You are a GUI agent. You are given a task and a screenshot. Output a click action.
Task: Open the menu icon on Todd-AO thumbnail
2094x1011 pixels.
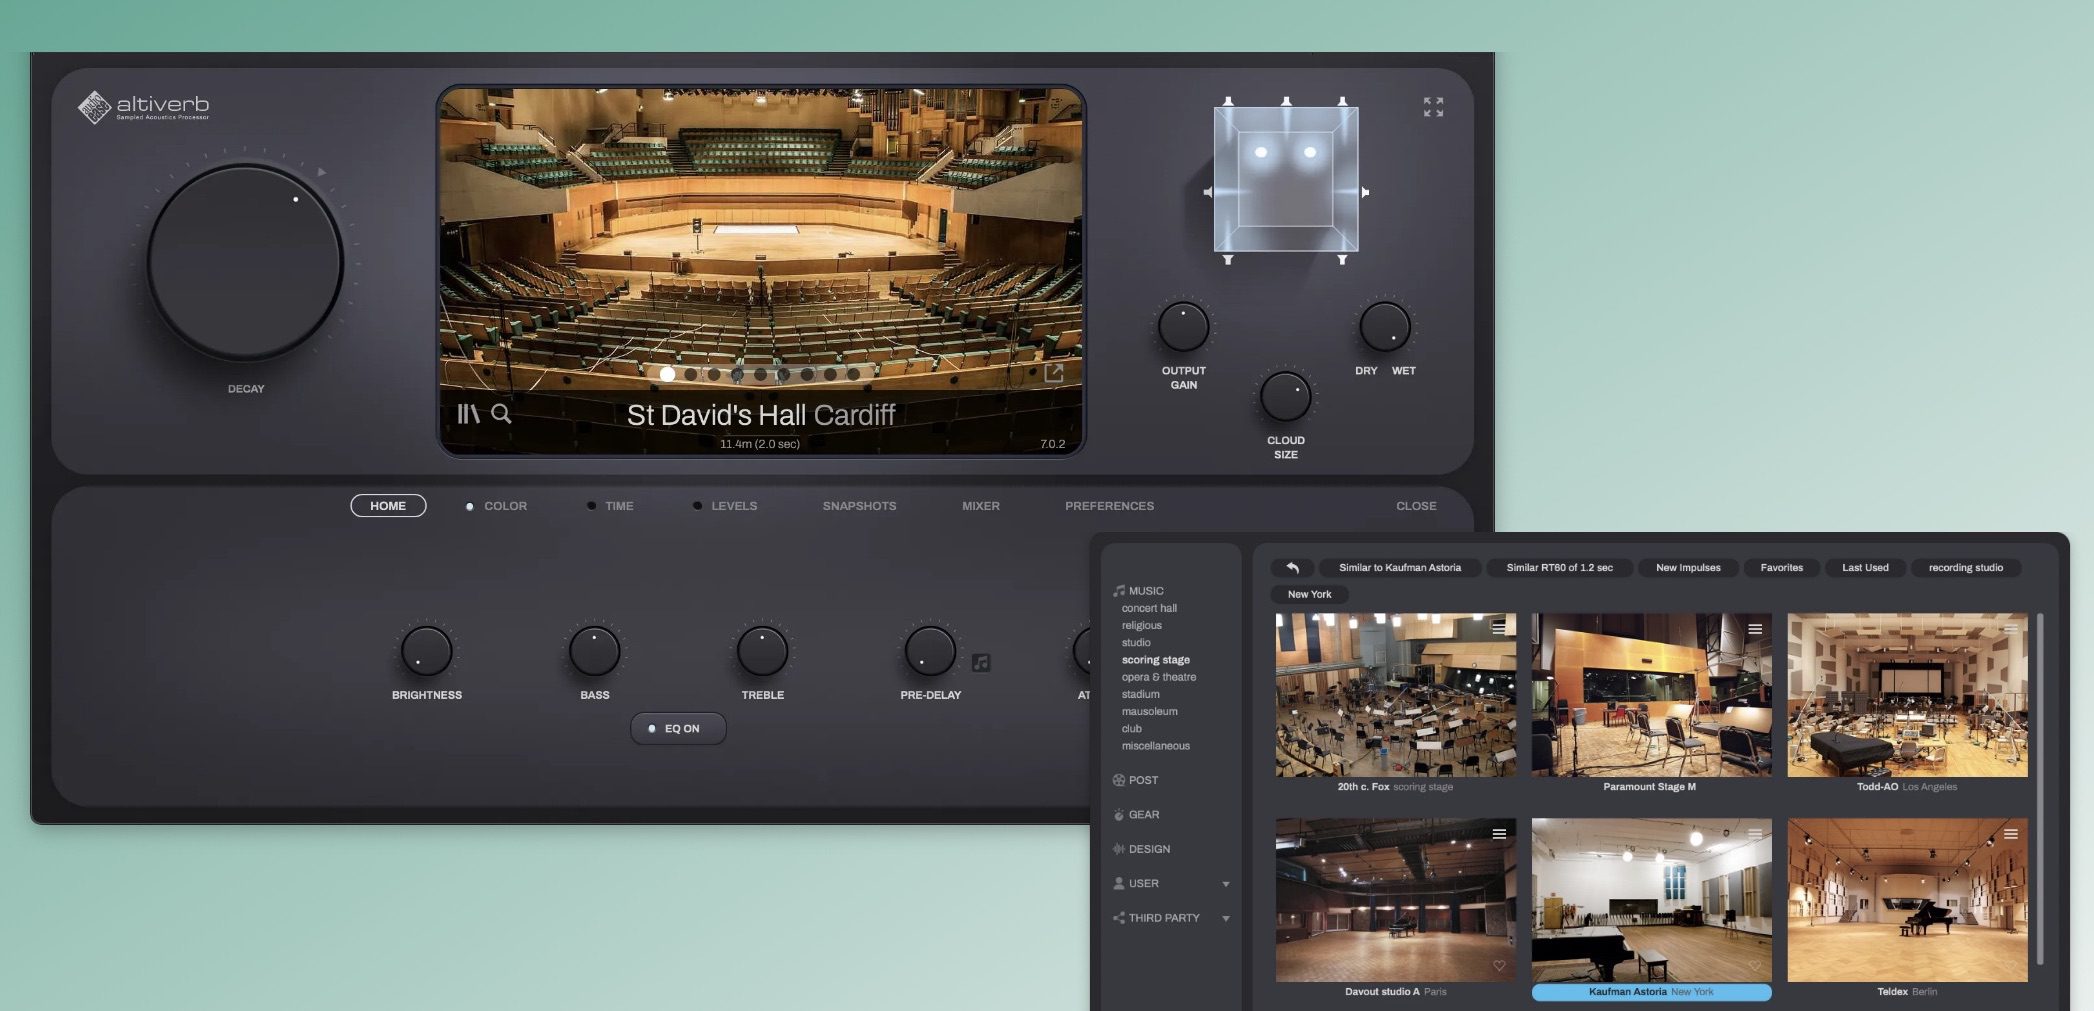[x=2011, y=629]
